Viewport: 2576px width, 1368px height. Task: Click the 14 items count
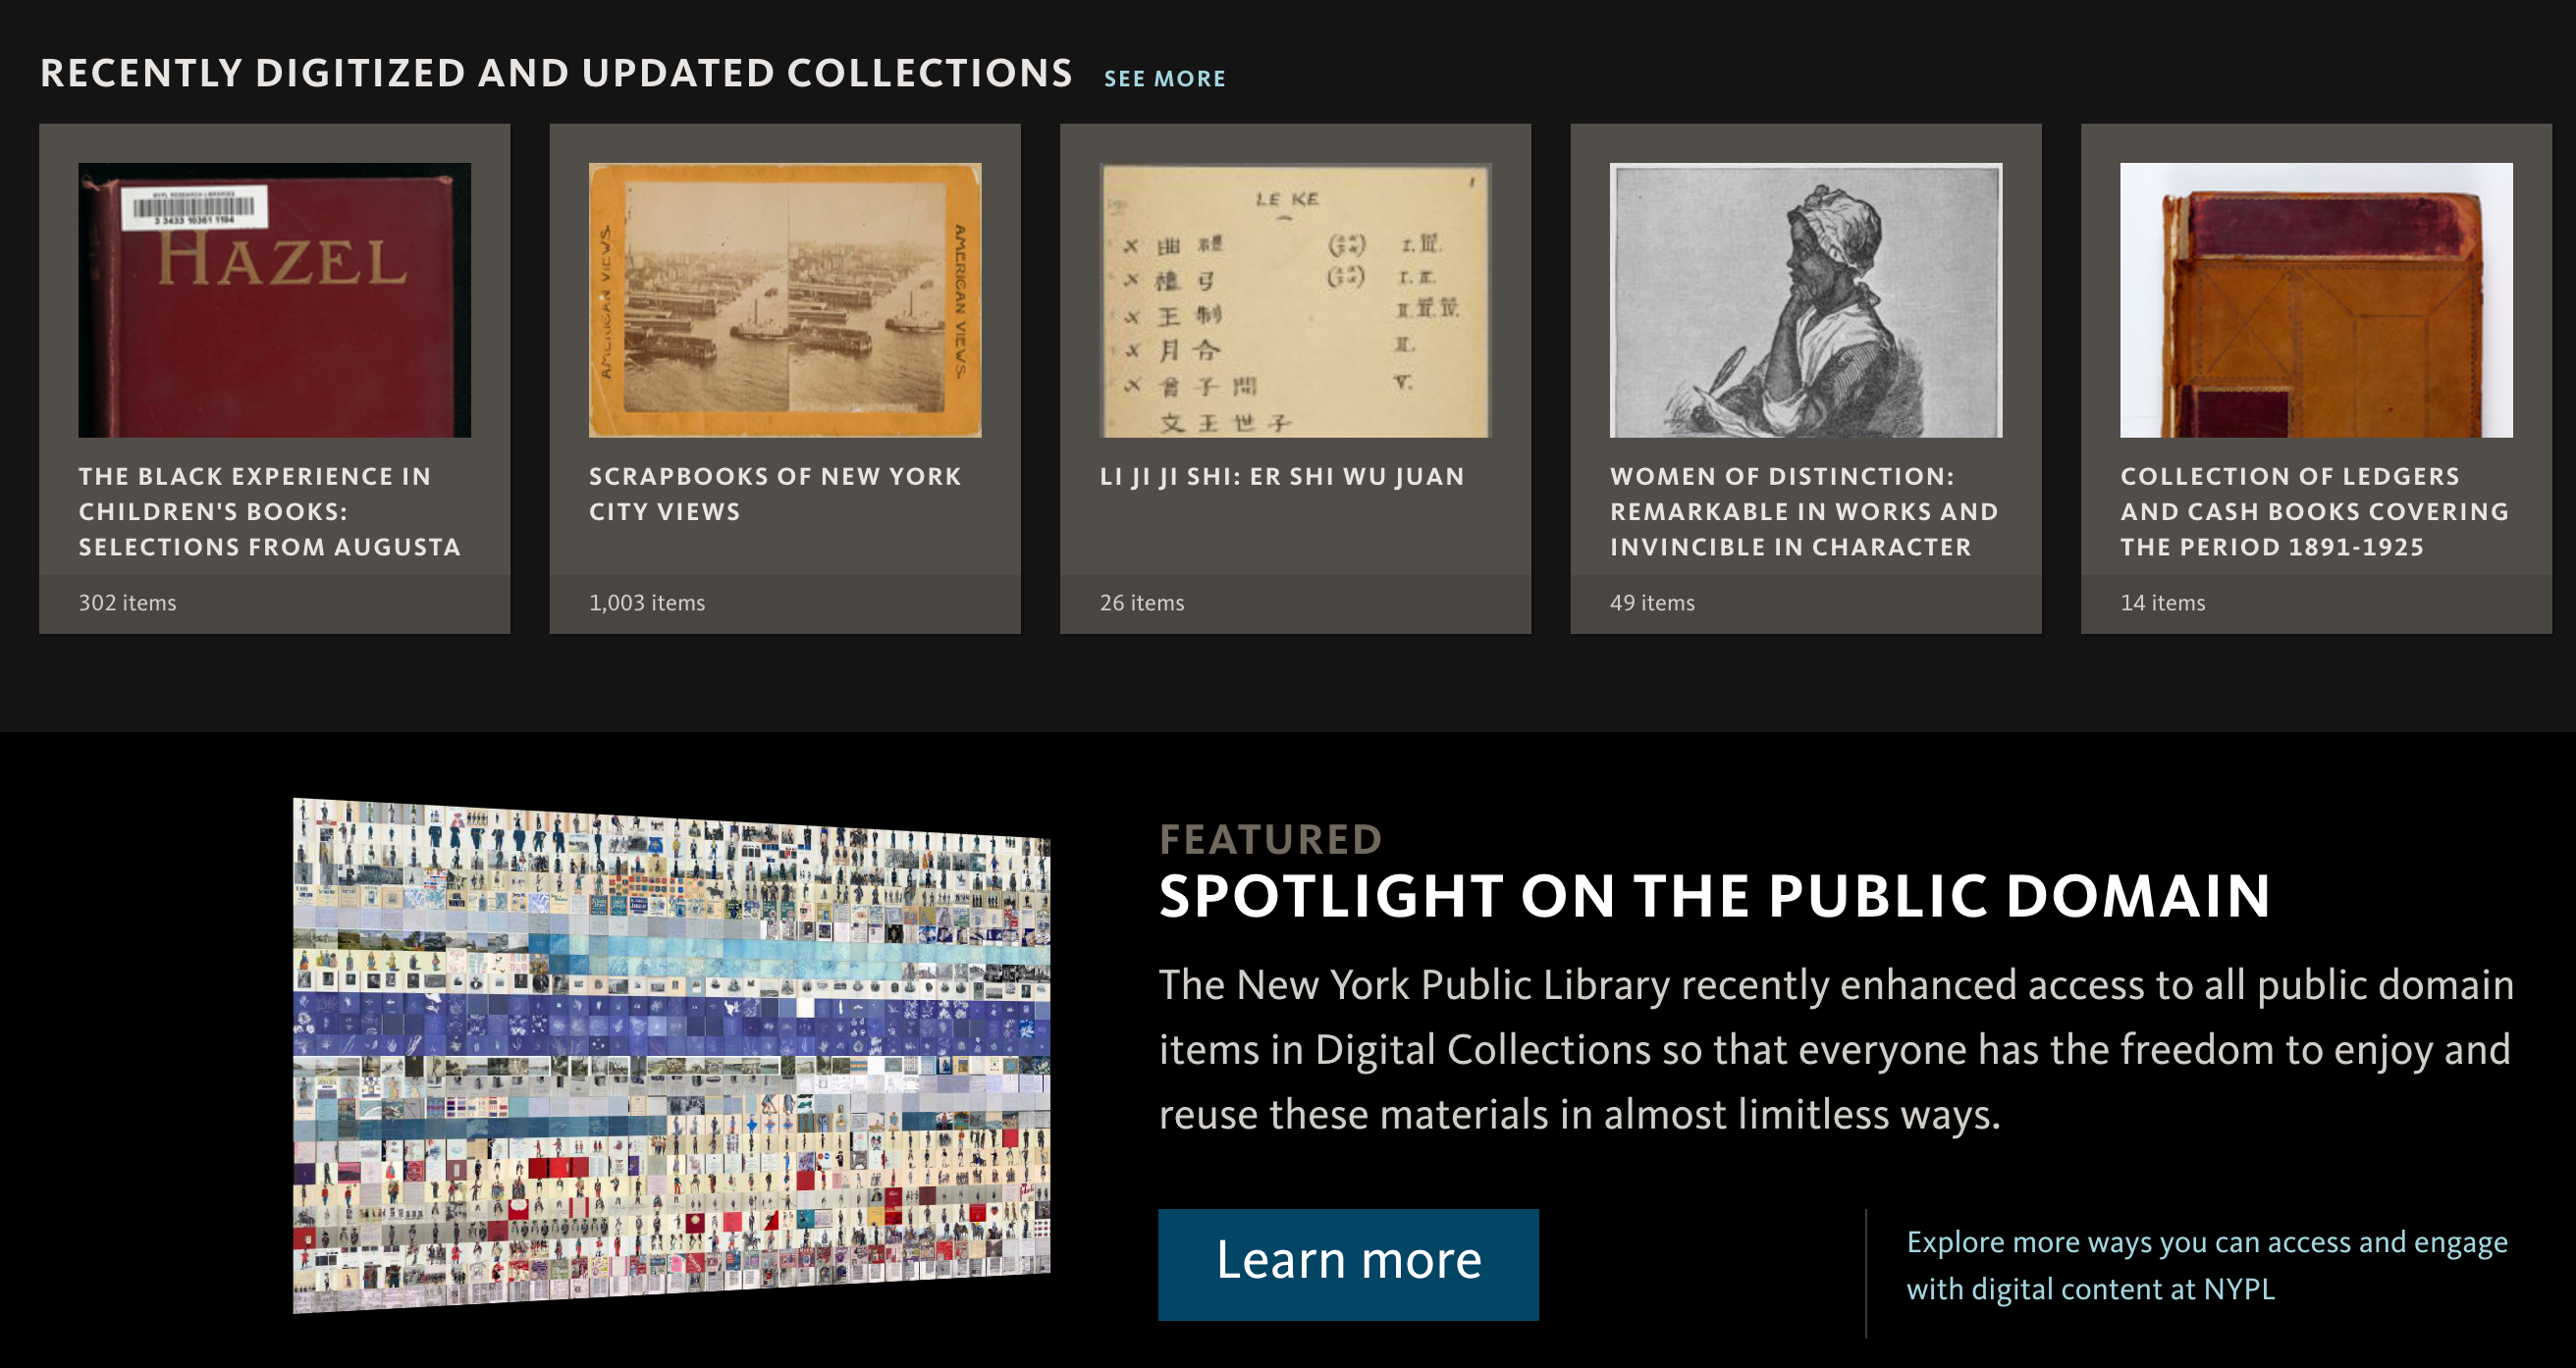tap(2162, 602)
